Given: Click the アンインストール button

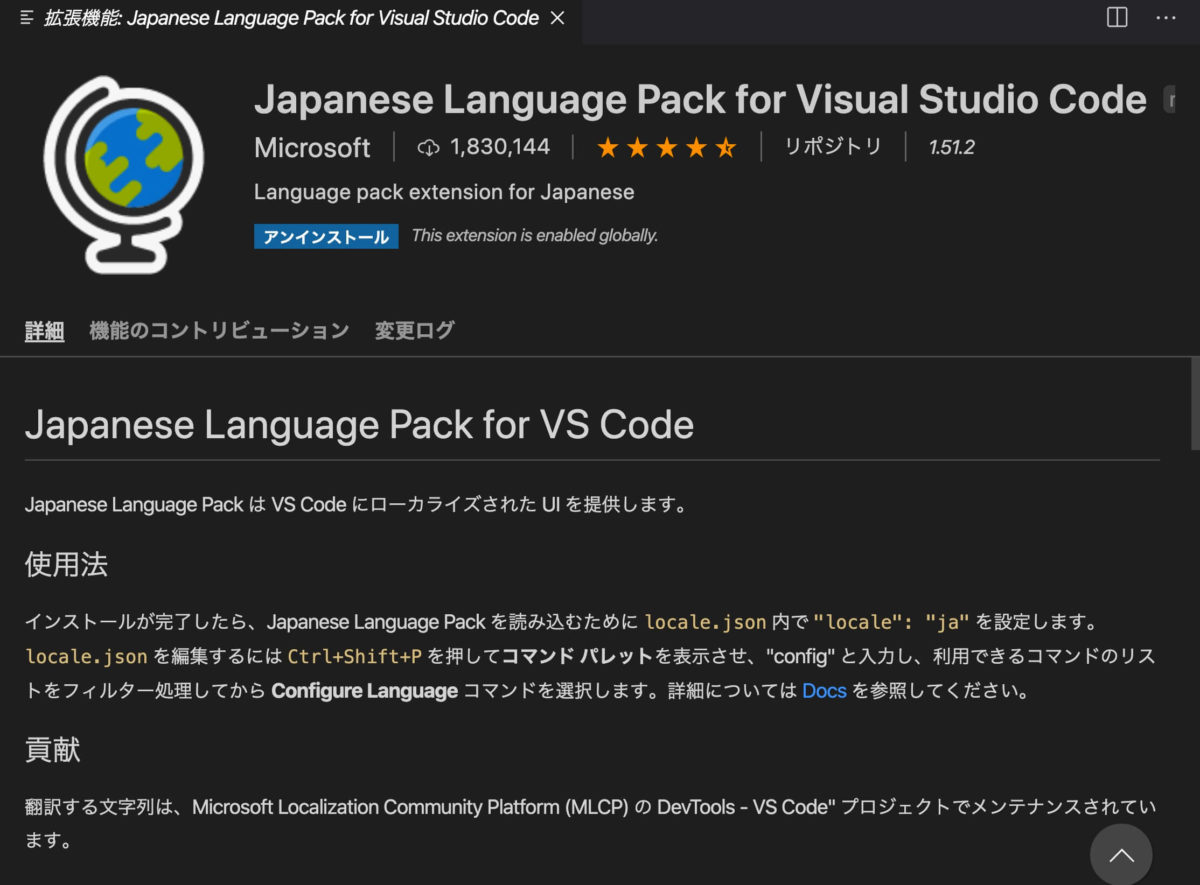Looking at the screenshot, I should coord(326,236).
